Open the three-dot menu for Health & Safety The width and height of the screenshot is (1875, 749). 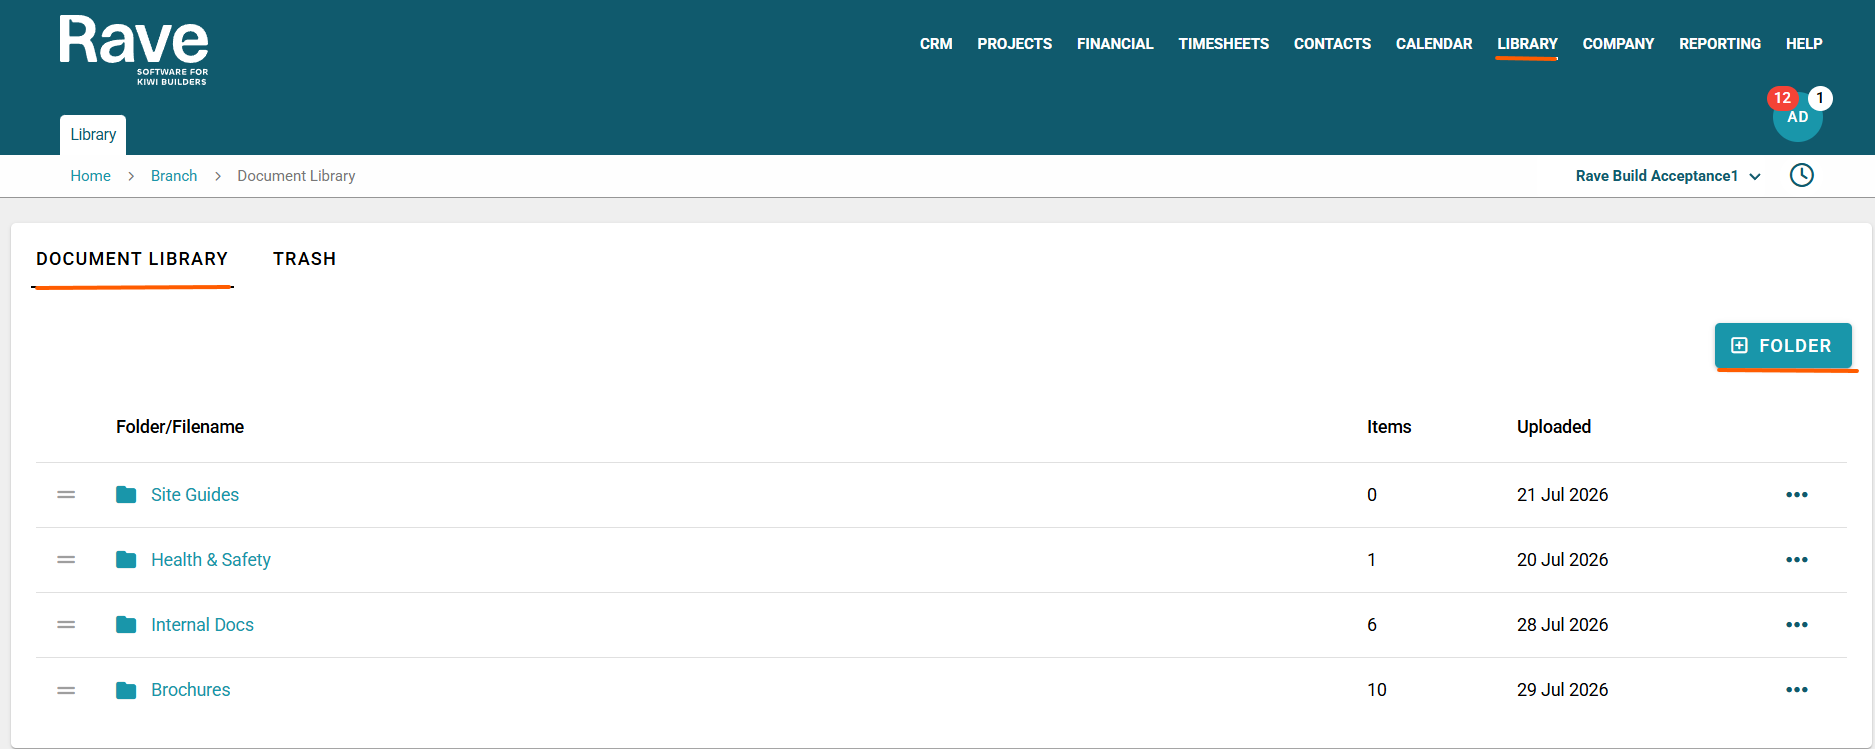point(1796,560)
